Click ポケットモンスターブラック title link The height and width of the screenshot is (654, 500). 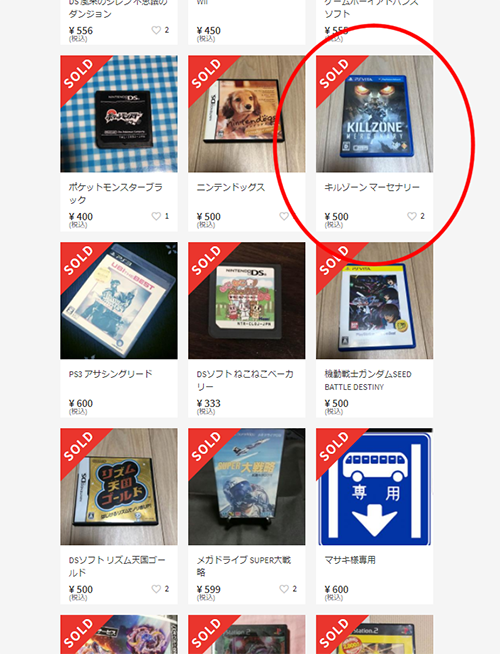pos(116,194)
